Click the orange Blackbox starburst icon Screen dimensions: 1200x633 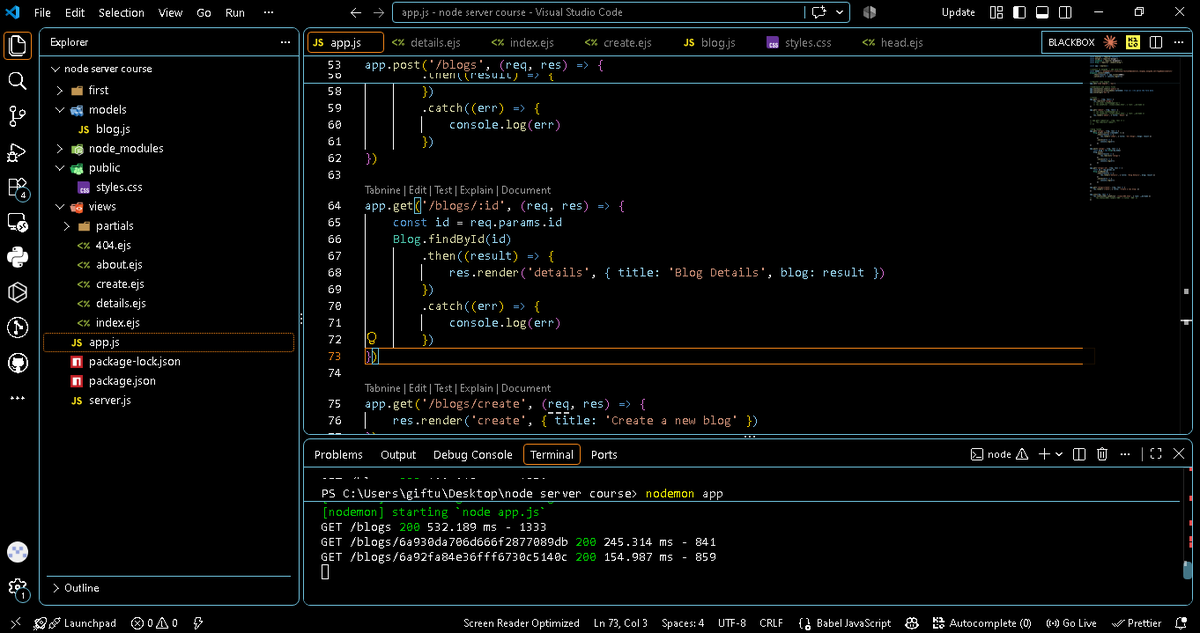click(x=1110, y=42)
